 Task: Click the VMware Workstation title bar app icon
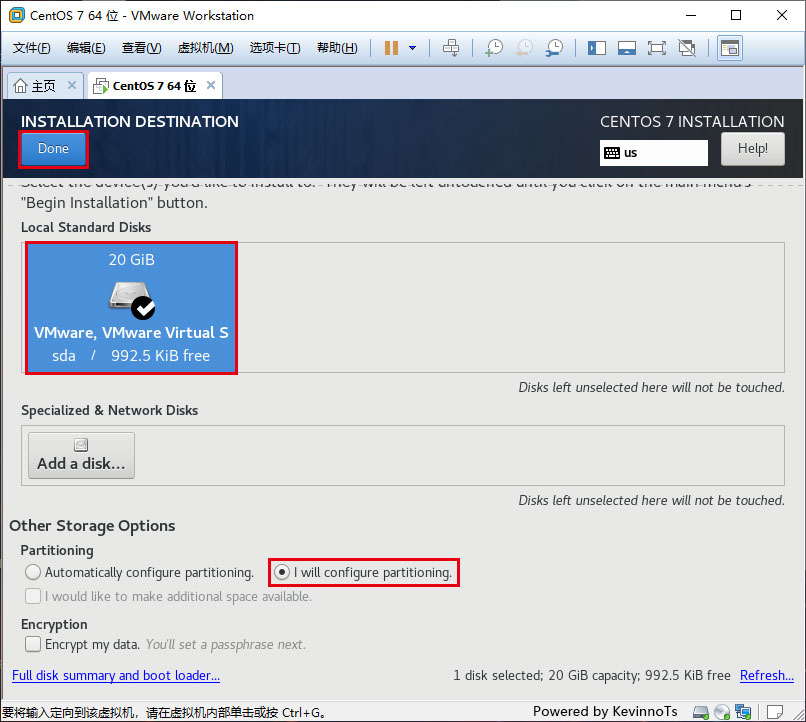[x=16, y=15]
